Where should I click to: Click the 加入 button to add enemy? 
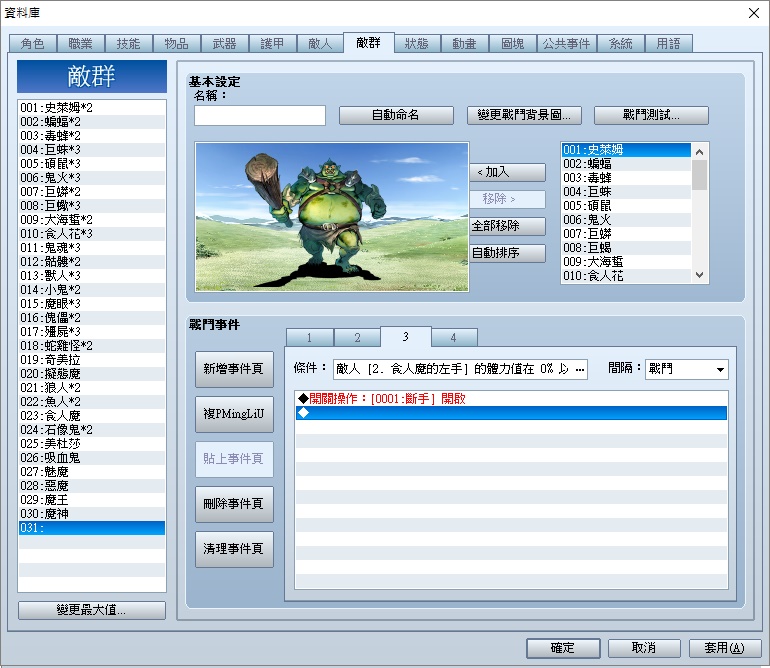pos(508,172)
